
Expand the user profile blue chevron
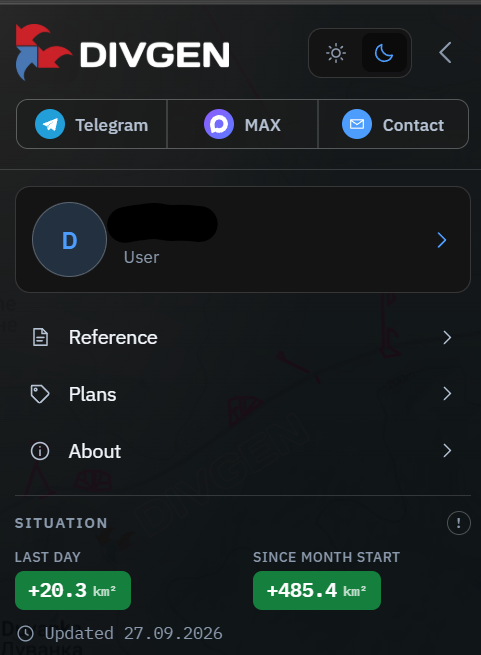tap(442, 240)
